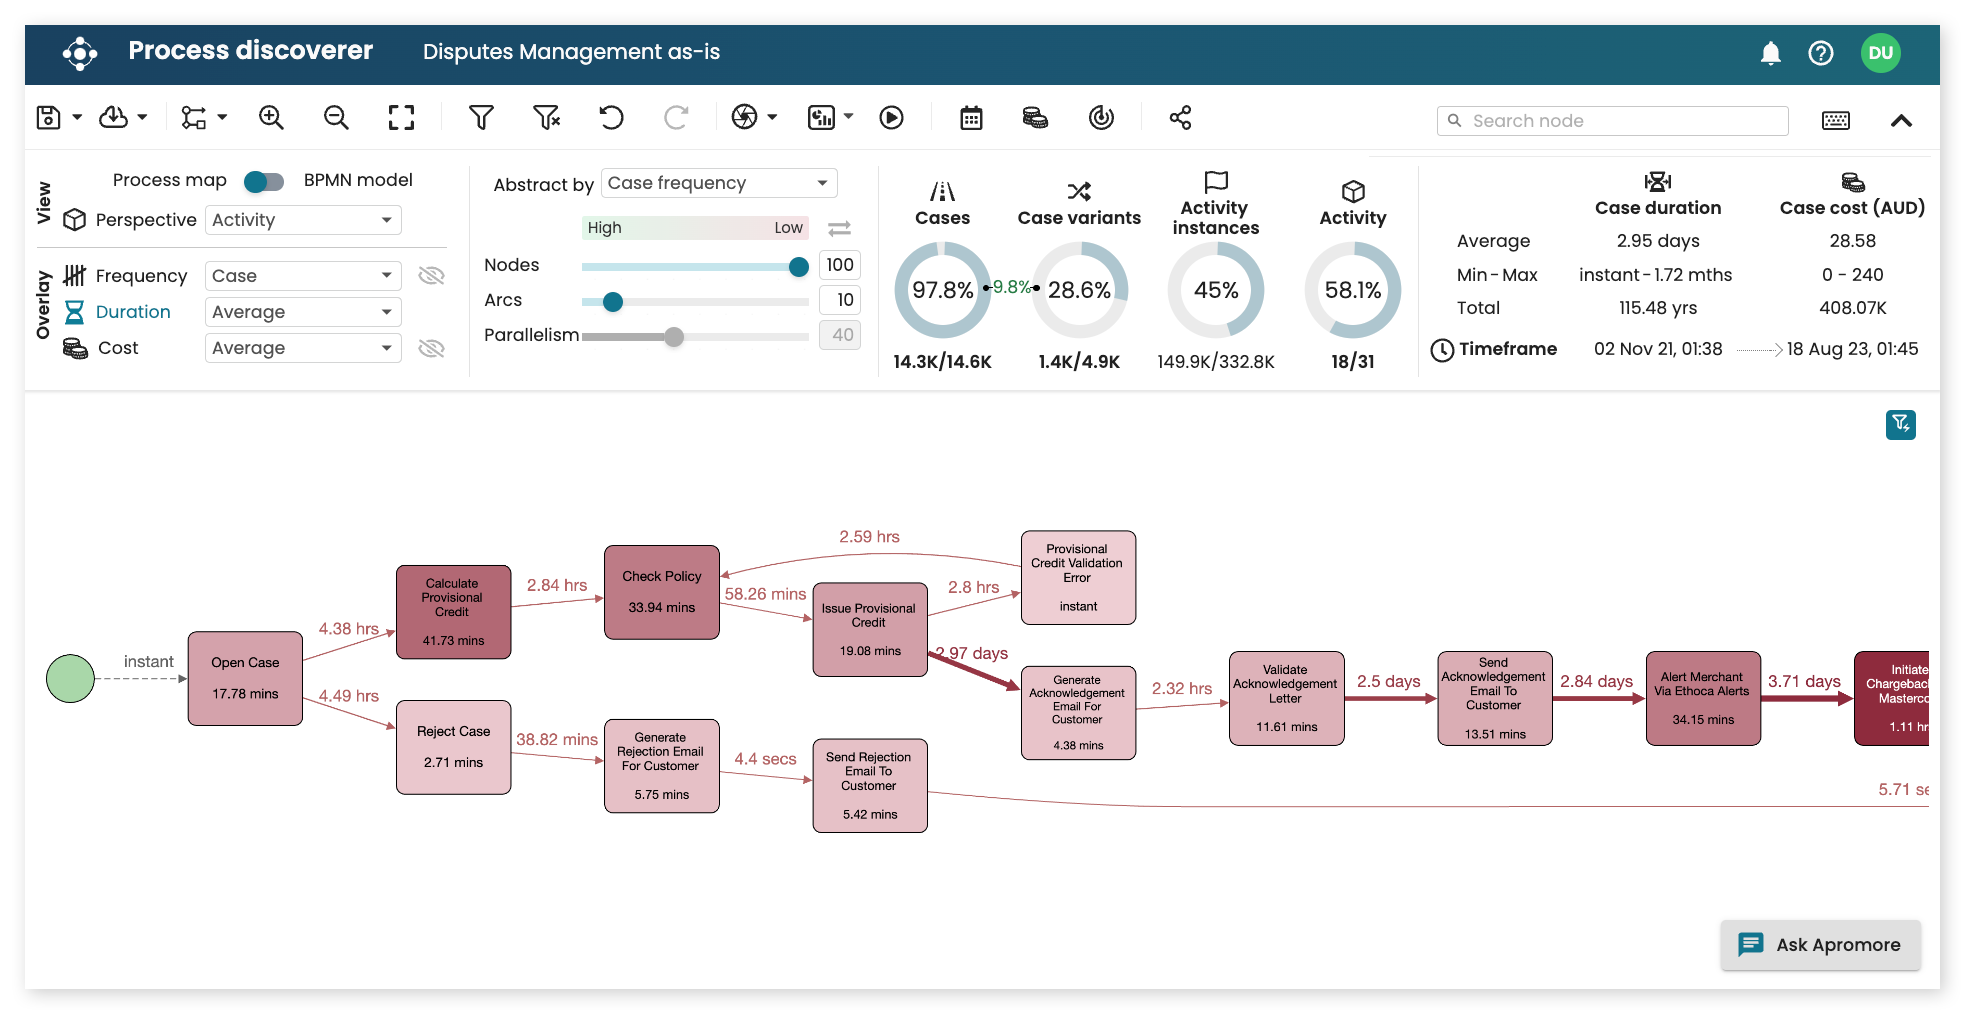This screenshot has height=1014, width=1965.
Task: Click the calendar icon in the toolbar
Action: pyautogui.click(x=970, y=117)
